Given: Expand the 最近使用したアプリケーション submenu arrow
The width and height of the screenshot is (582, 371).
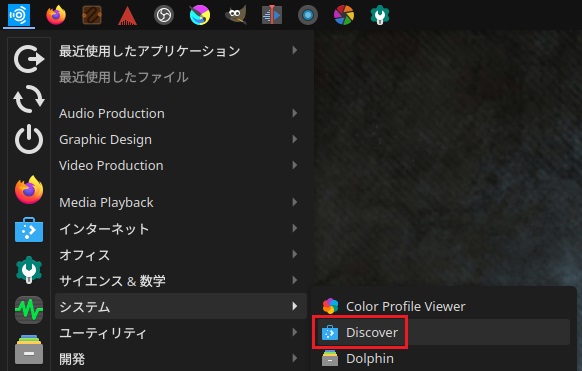Looking at the screenshot, I should tap(295, 50).
